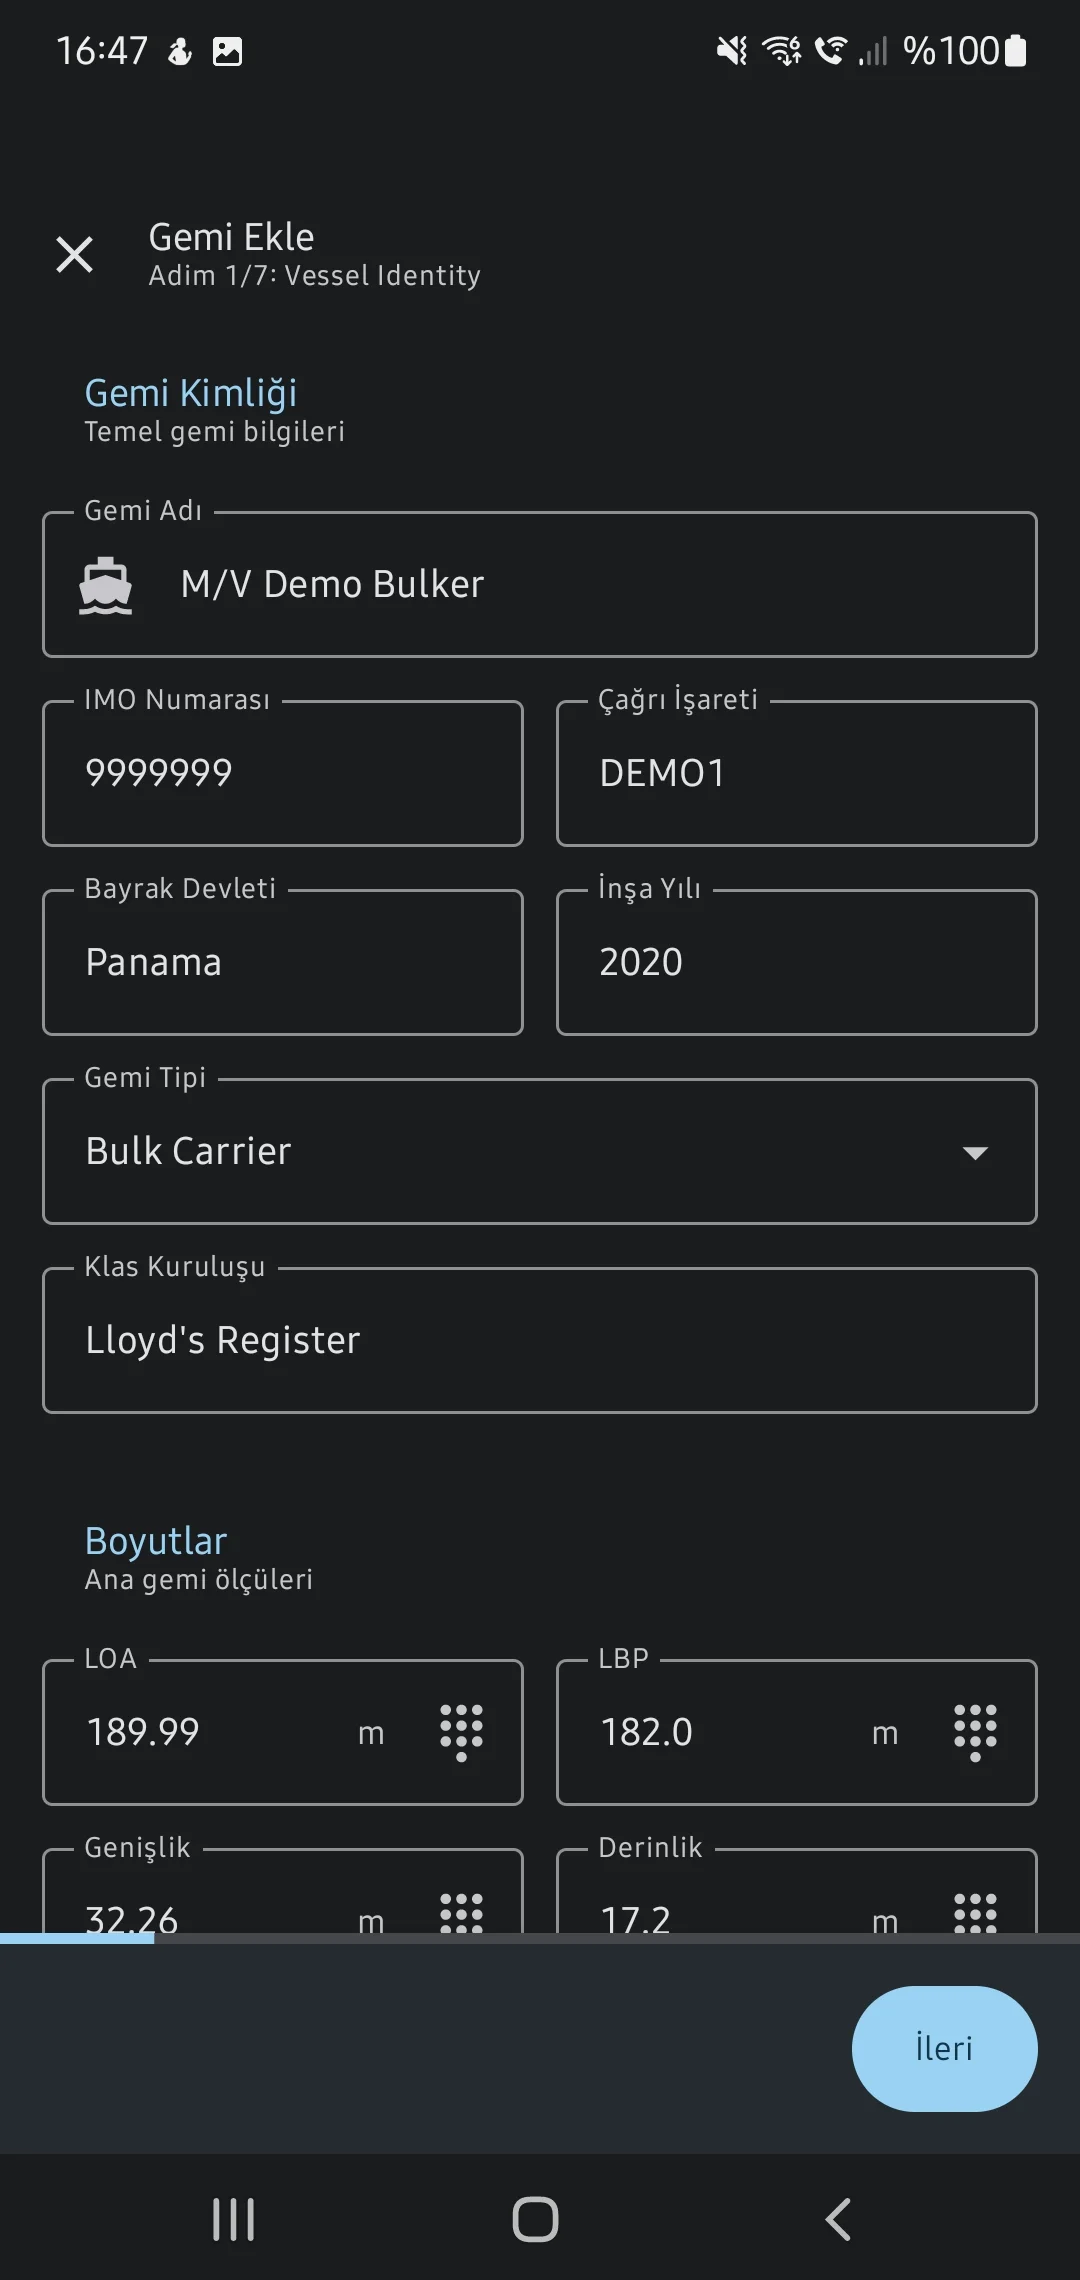
Task: Close the Gemi Ekle form
Action: [74, 253]
